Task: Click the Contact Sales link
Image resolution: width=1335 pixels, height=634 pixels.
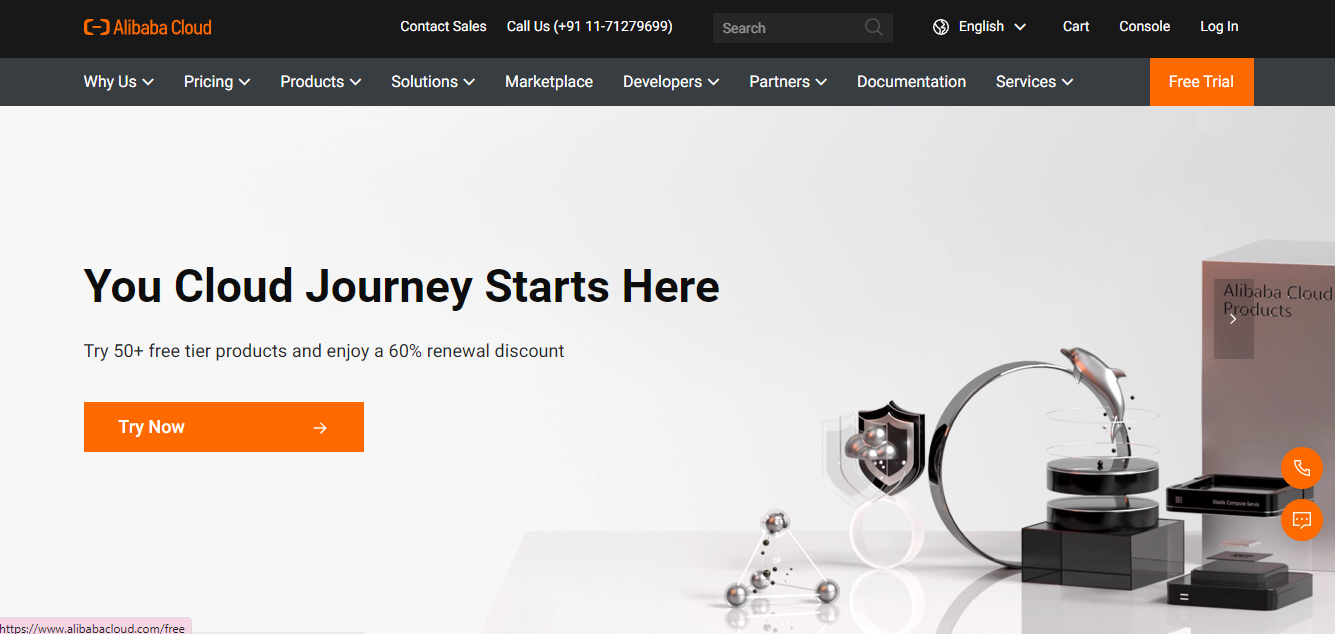Action: [443, 27]
